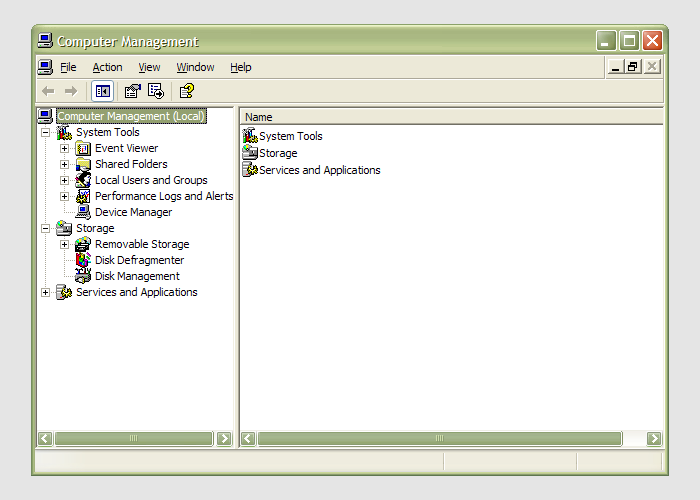
Task: Open Properties from the toolbar icon
Action: point(133,92)
